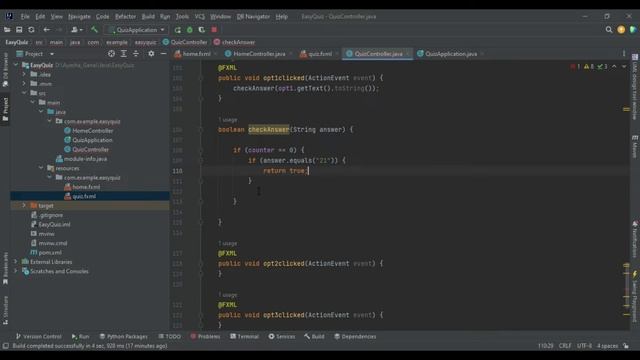Open Search Everywhere magnifier icon
This screenshot has width=640, height=360.
(609, 30)
